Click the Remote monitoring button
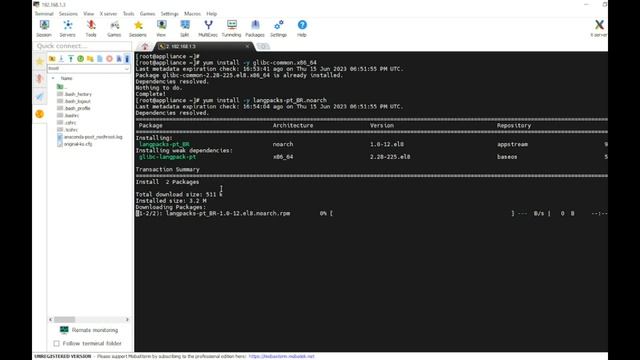The width and height of the screenshot is (640, 360). point(89,330)
